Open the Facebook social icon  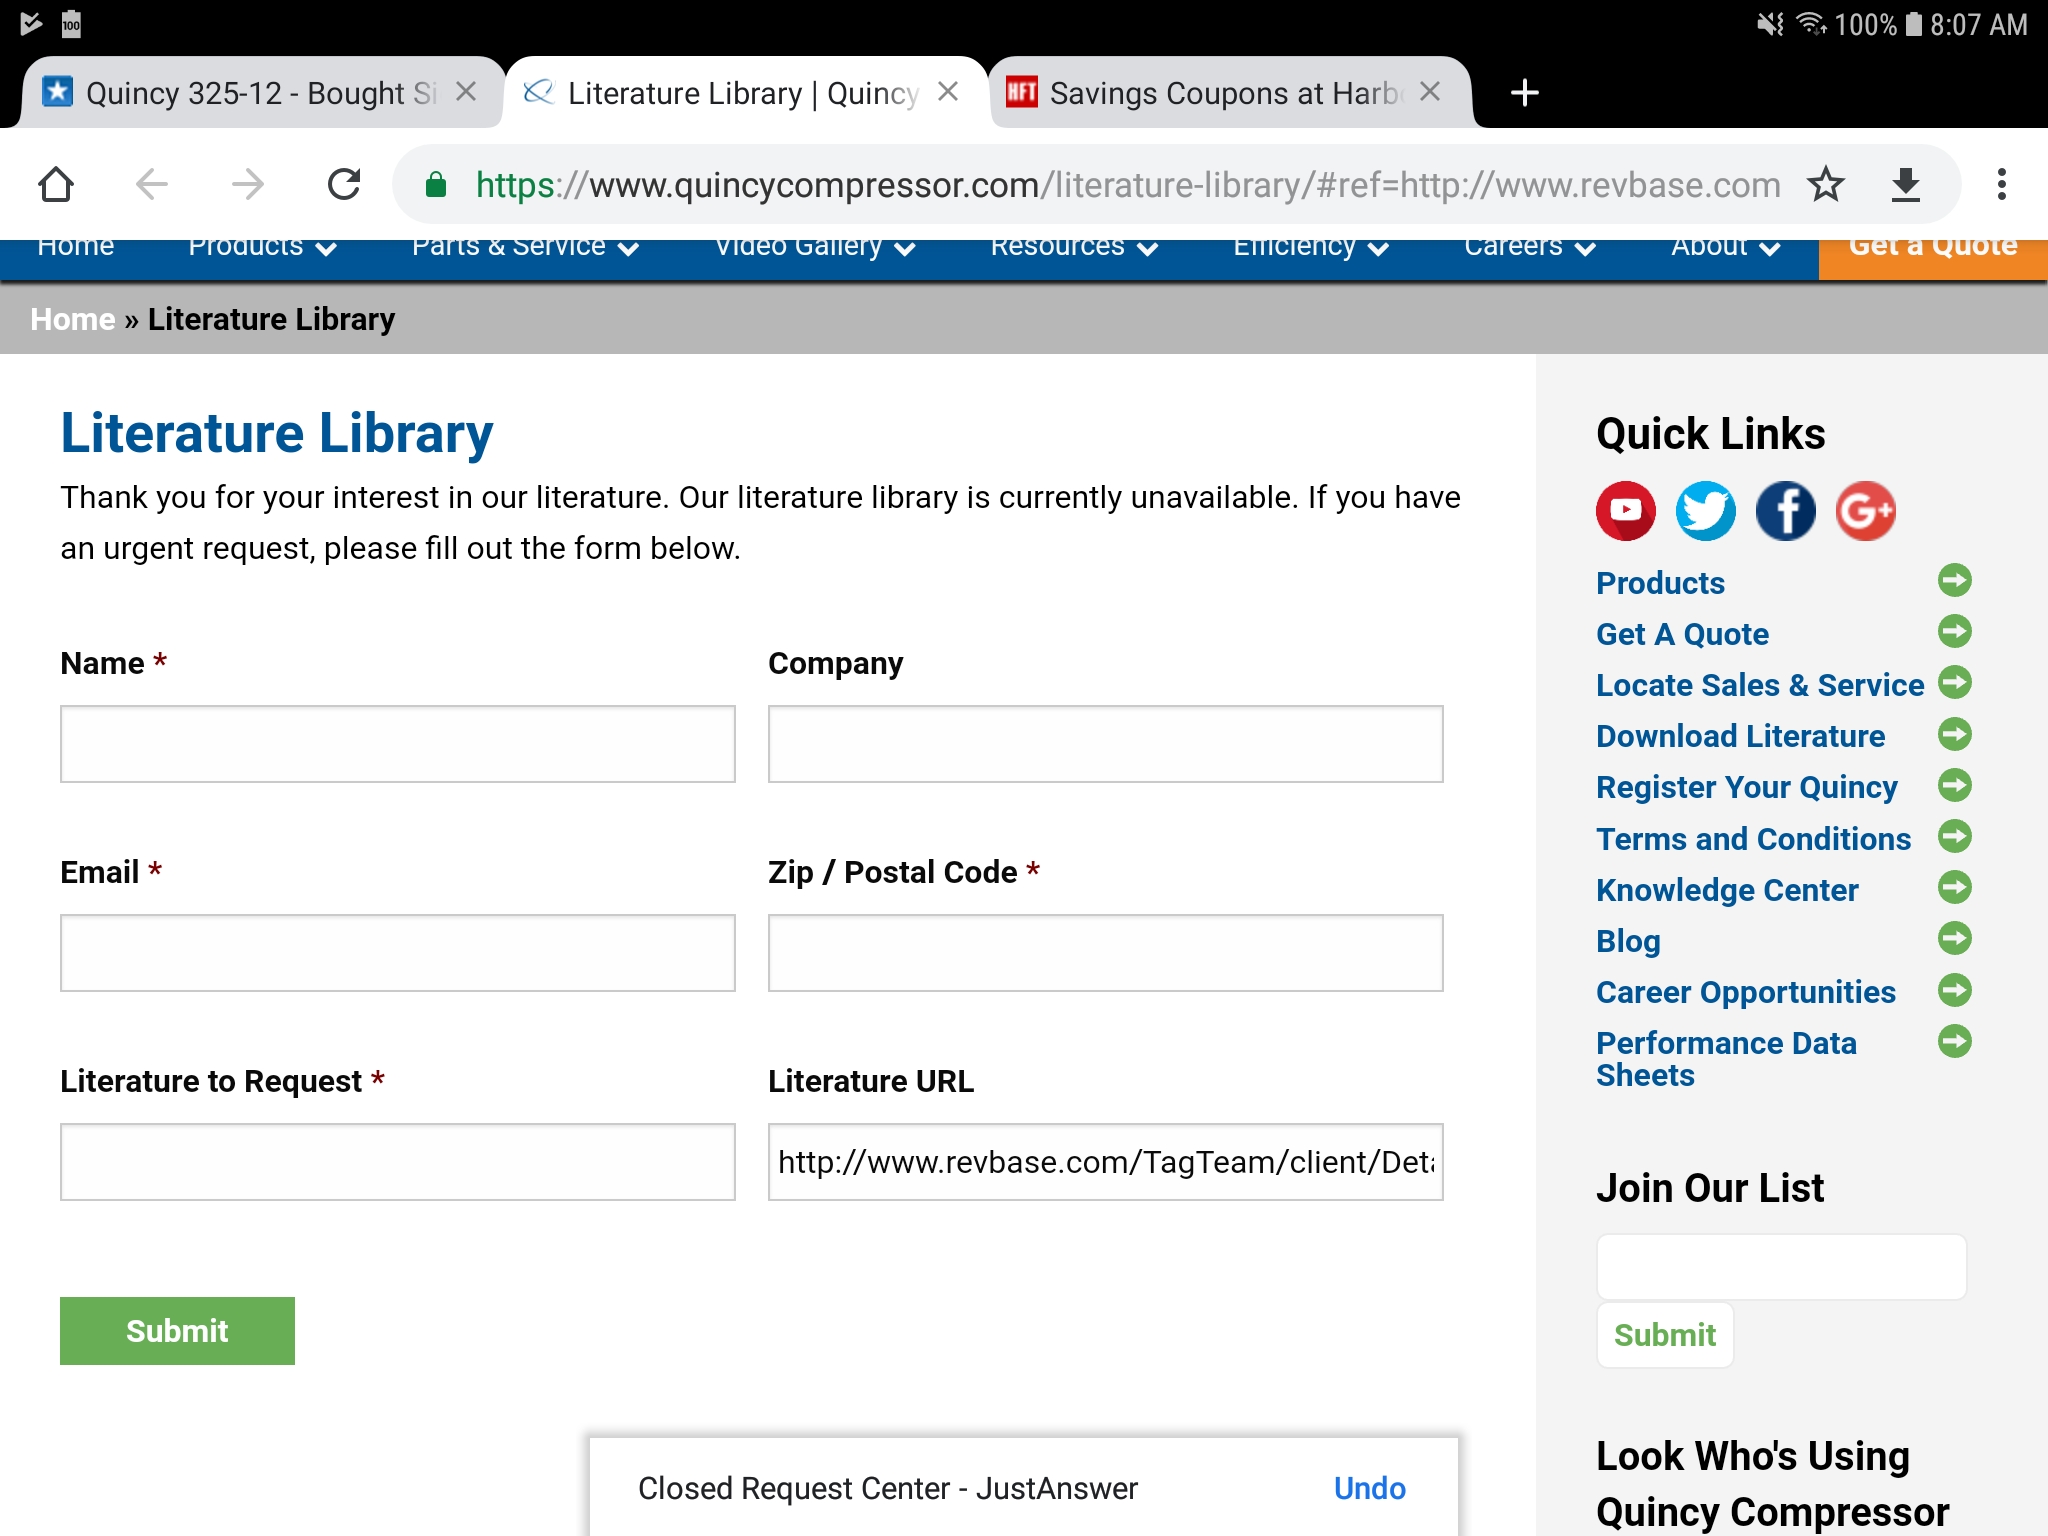point(1786,510)
